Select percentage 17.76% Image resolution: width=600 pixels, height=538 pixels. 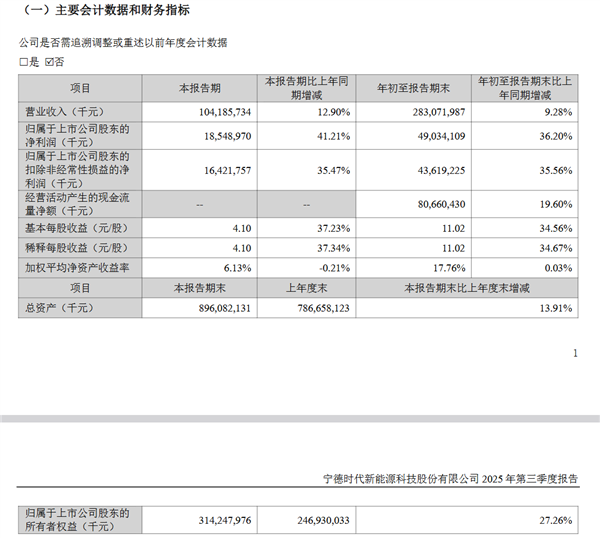[449, 268]
